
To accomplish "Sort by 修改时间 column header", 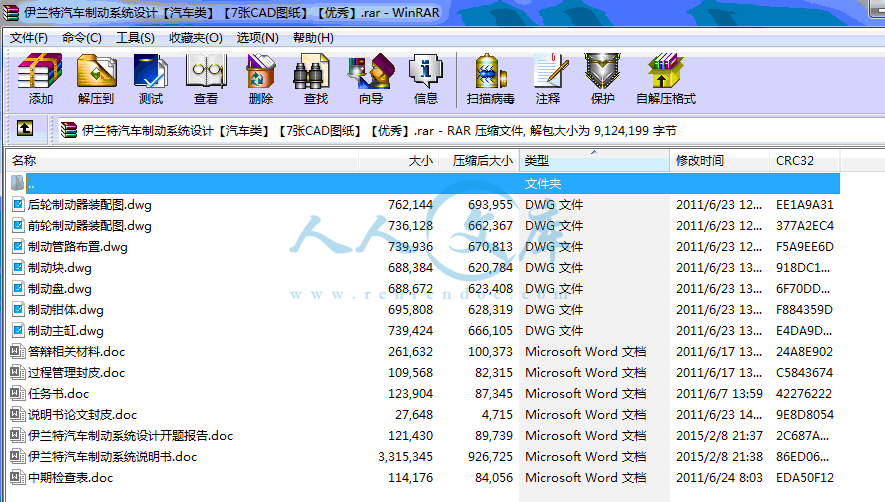I will (720, 161).
